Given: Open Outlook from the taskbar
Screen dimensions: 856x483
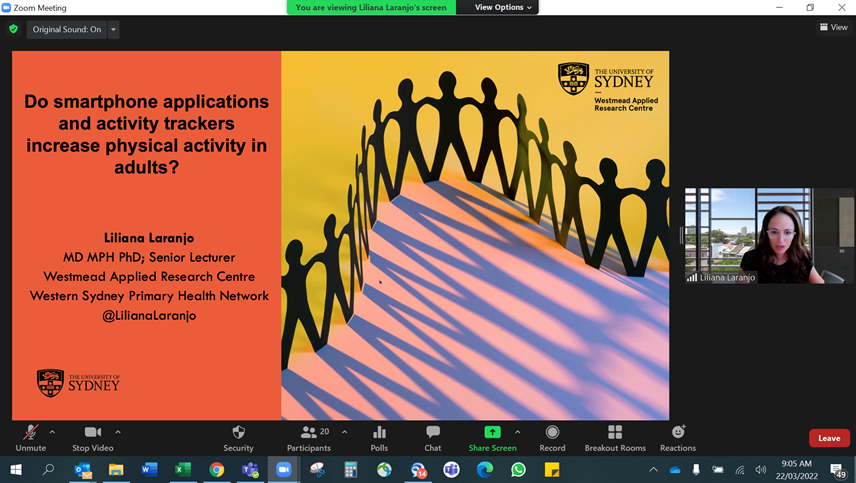Looking at the screenshot, I should (x=83, y=469).
